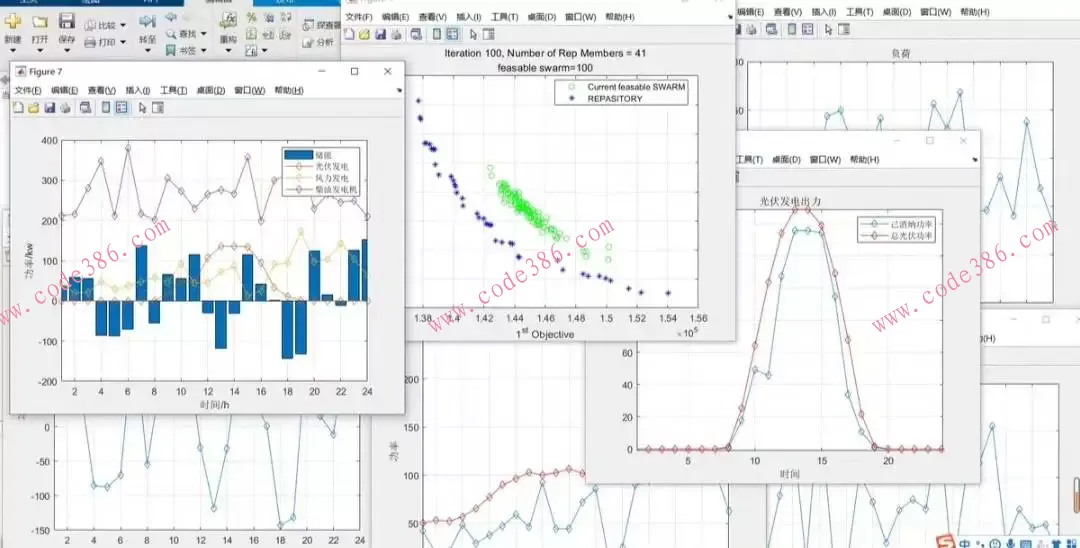Open 文件(F) menu in Figure 7
Screen dimensions: 1080x548
(x=28, y=90)
